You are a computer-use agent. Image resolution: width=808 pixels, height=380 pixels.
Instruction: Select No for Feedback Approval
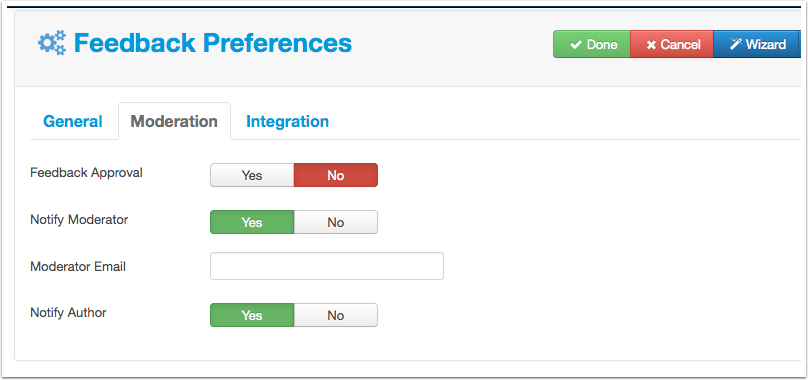tap(335, 175)
